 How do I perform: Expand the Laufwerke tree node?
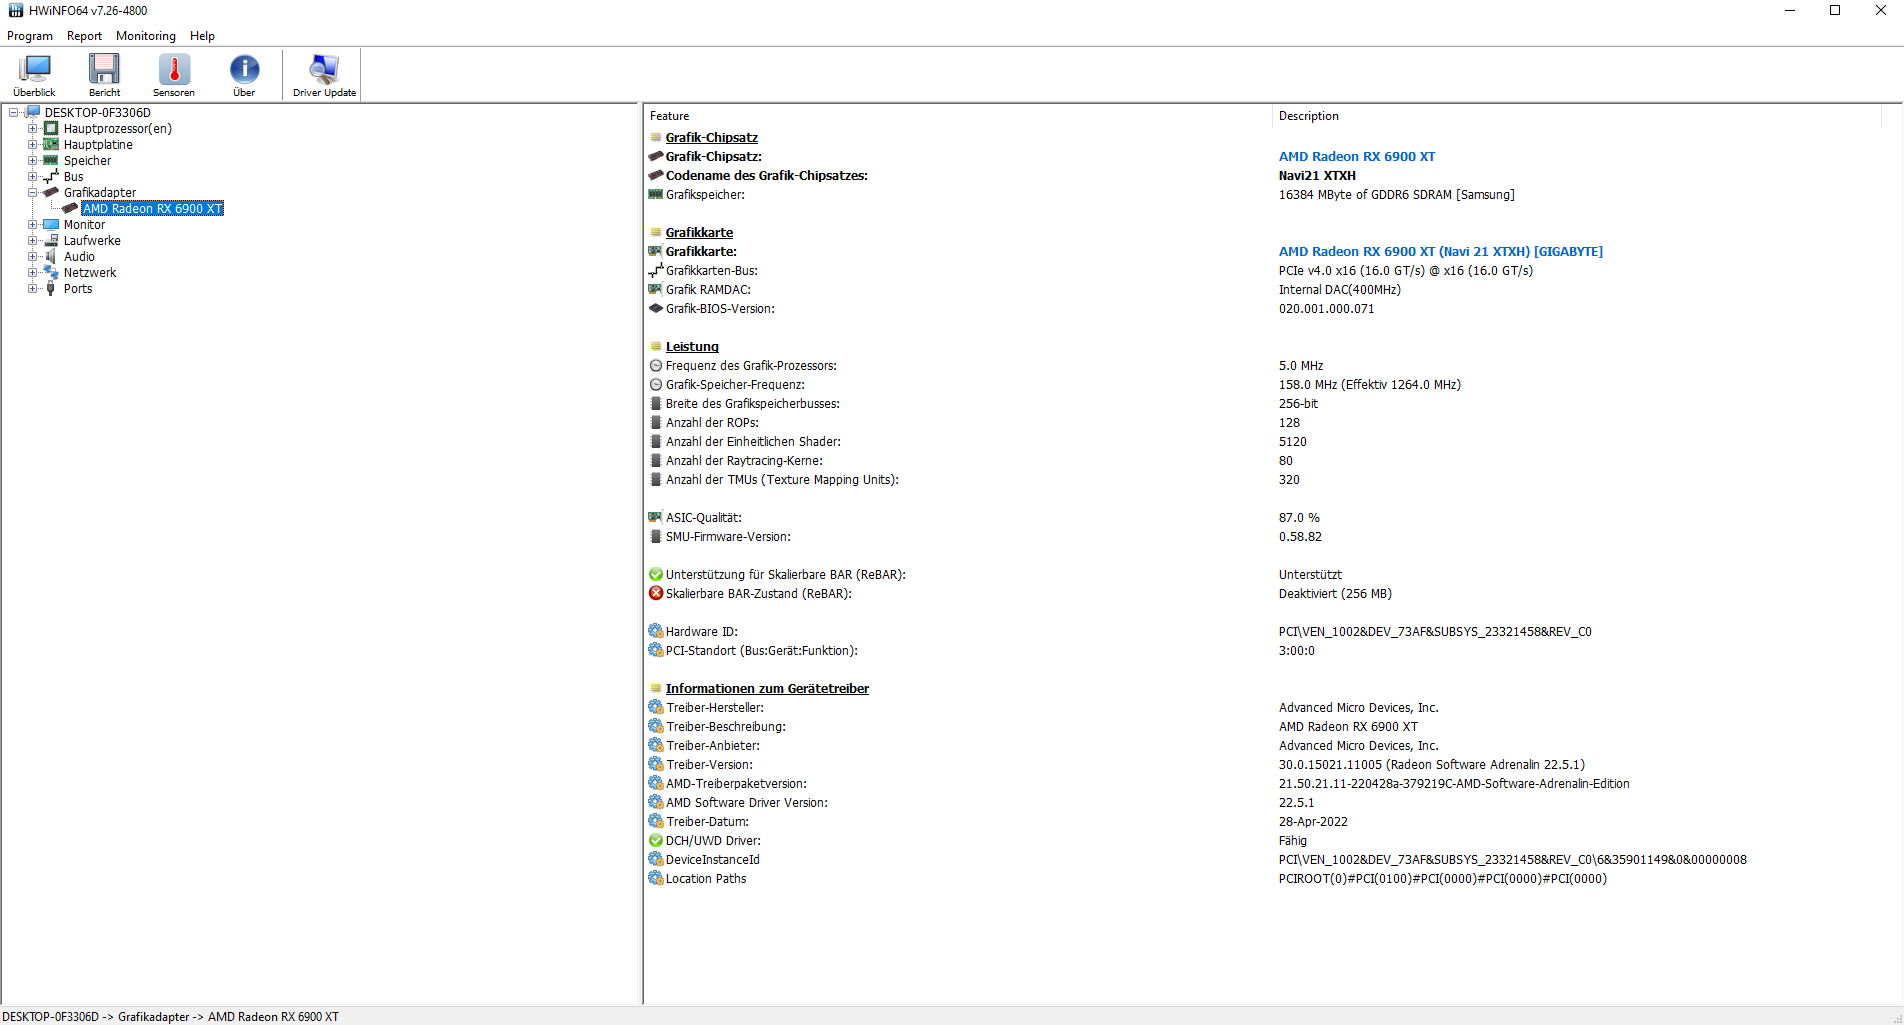[33, 240]
